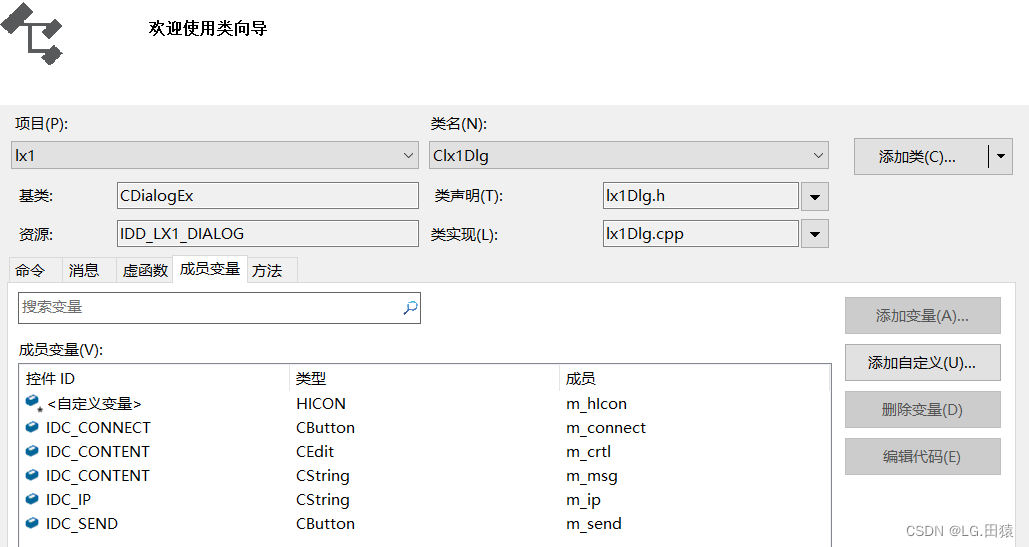Image resolution: width=1029 pixels, height=547 pixels.
Task: Click the class wizard logo icon
Action: [x=32, y=33]
